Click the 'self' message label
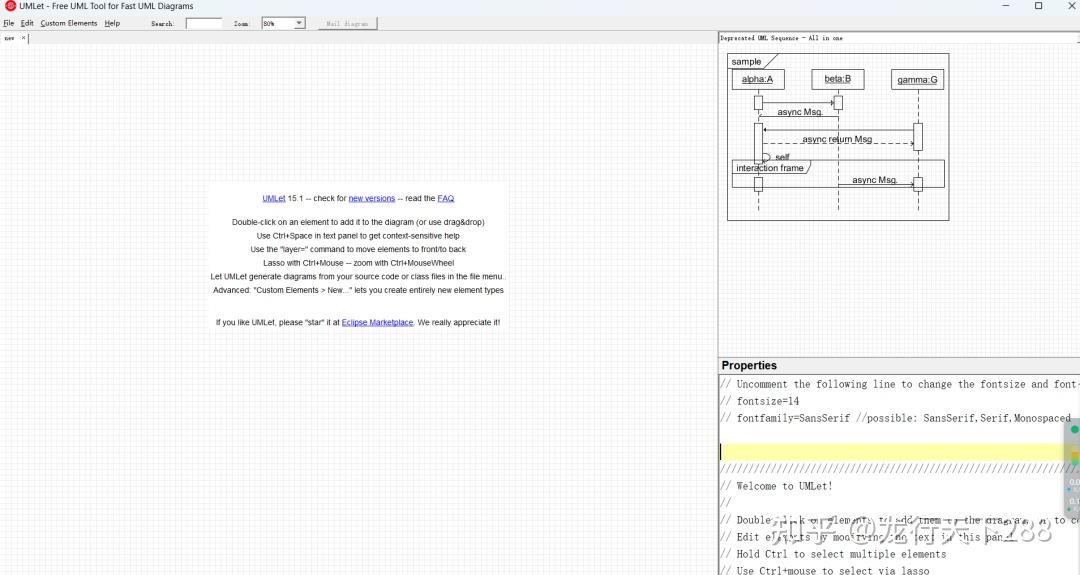The width and height of the screenshot is (1080, 575). tap(782, 157)
